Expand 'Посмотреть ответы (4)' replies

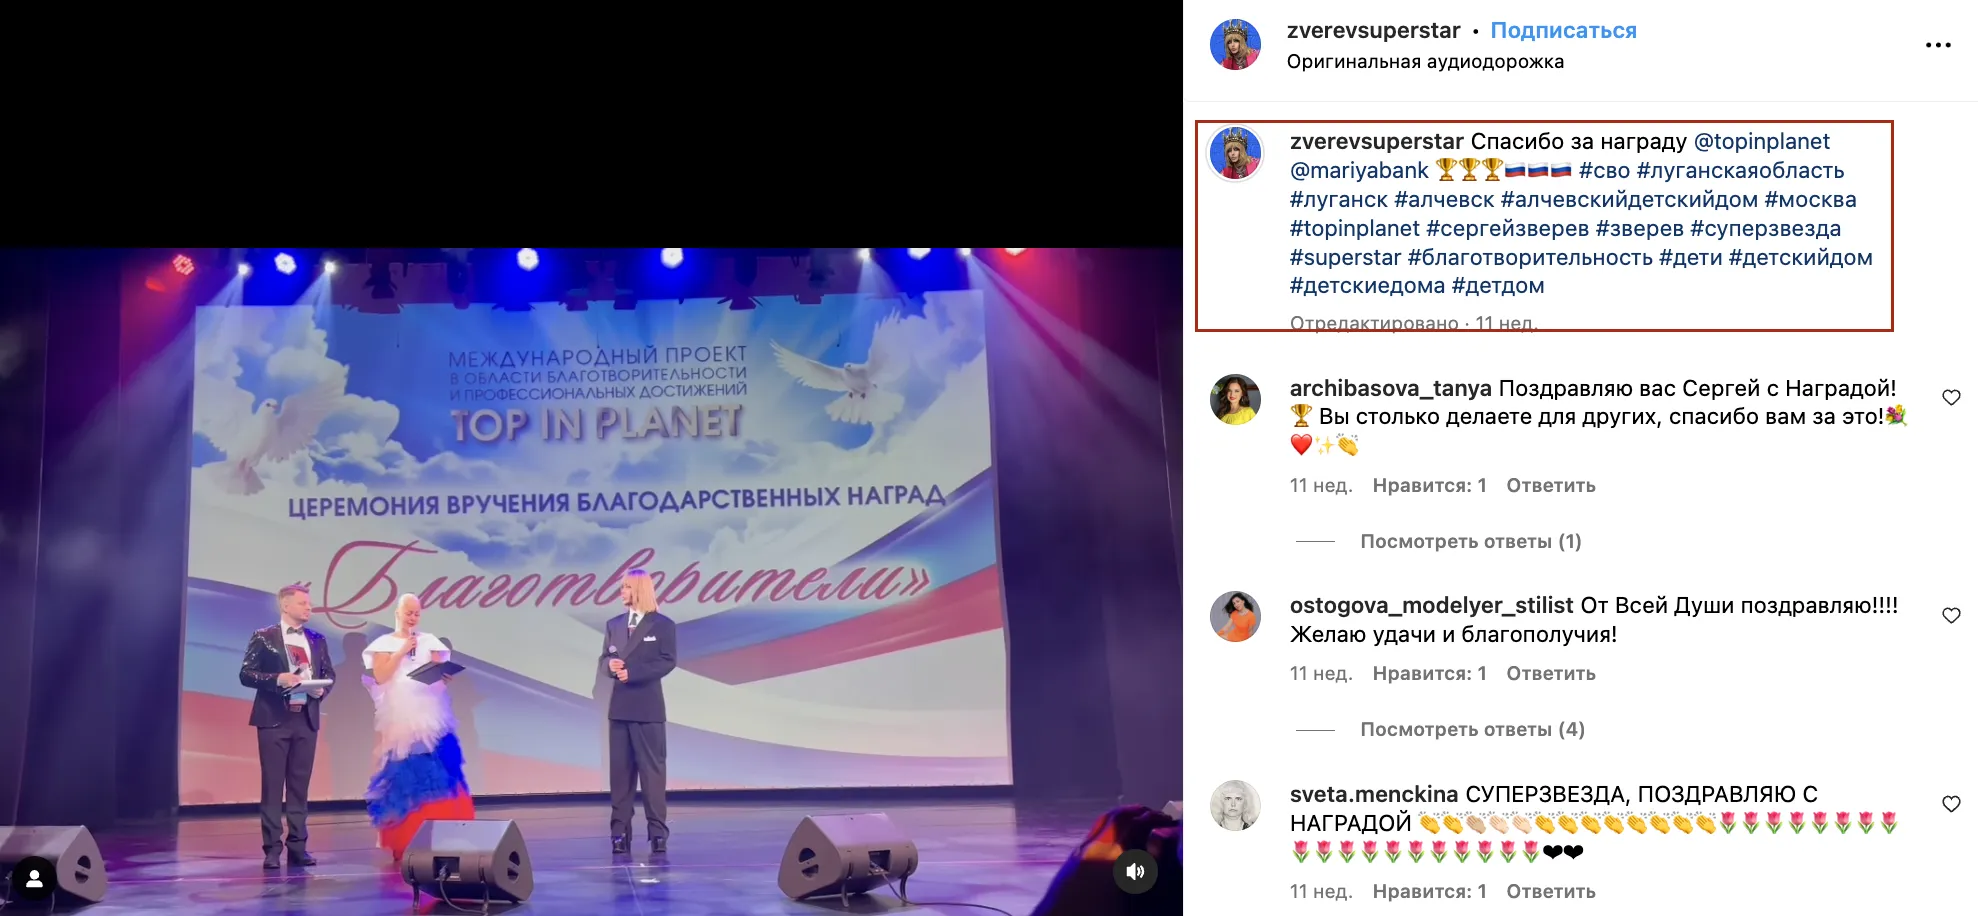[1472, 729]
